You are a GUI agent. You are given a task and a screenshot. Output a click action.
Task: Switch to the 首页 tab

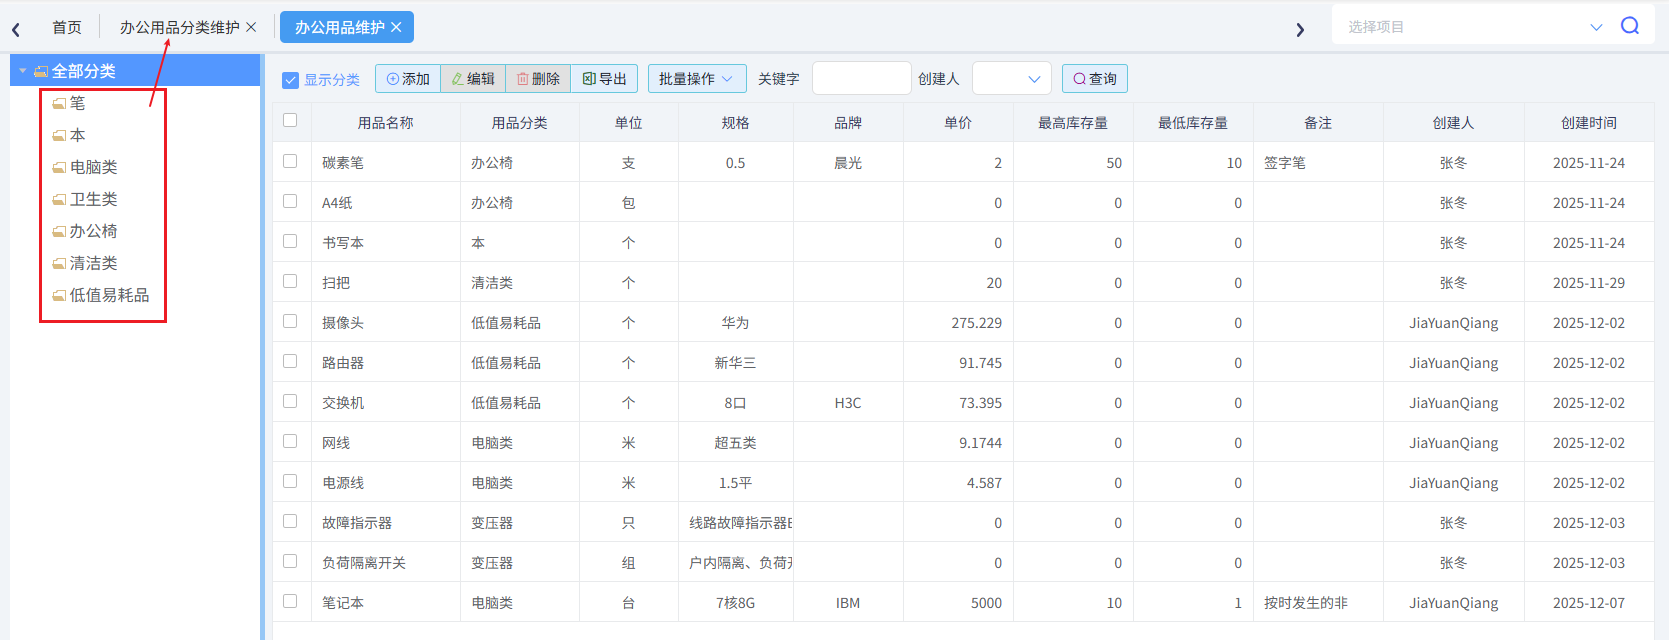tap(67, 27)
